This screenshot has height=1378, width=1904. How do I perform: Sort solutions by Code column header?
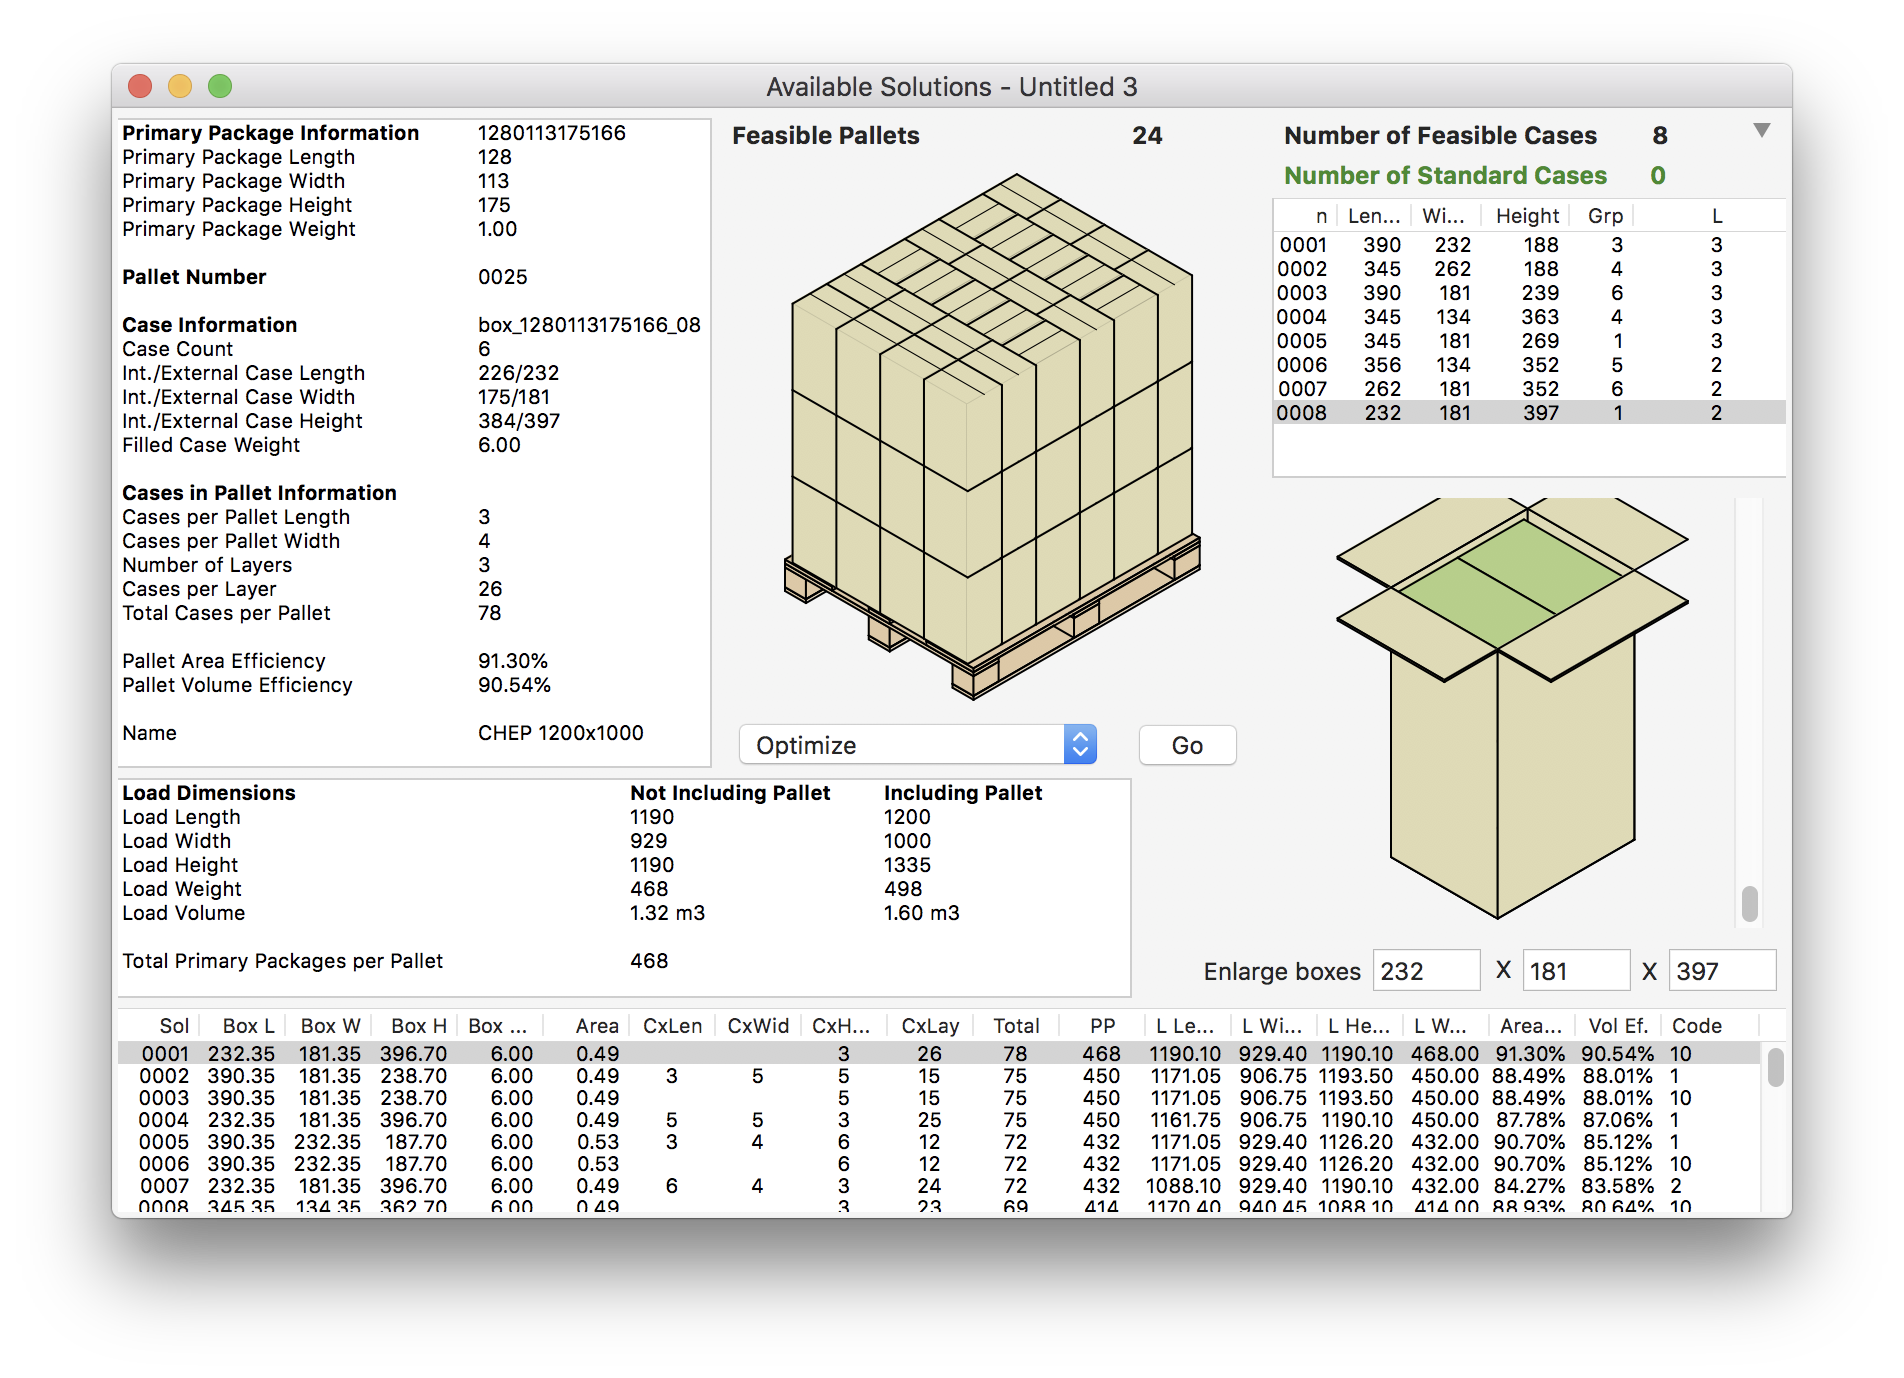pyautogui.click(x=1708, y=1026)
